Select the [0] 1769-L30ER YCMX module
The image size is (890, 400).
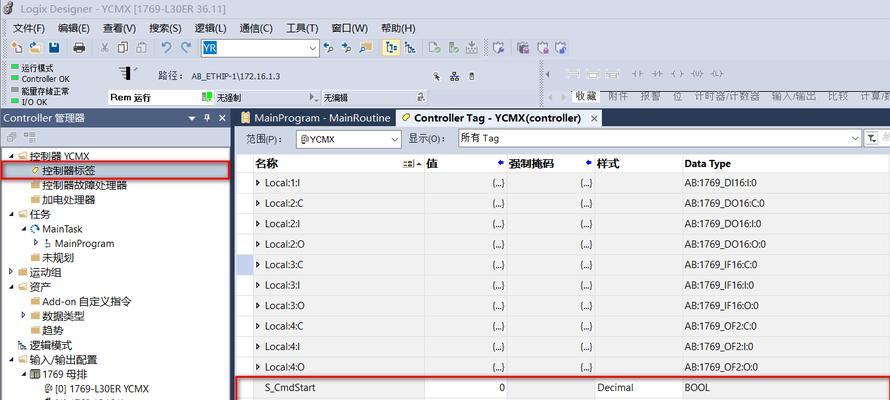(102, 389)
